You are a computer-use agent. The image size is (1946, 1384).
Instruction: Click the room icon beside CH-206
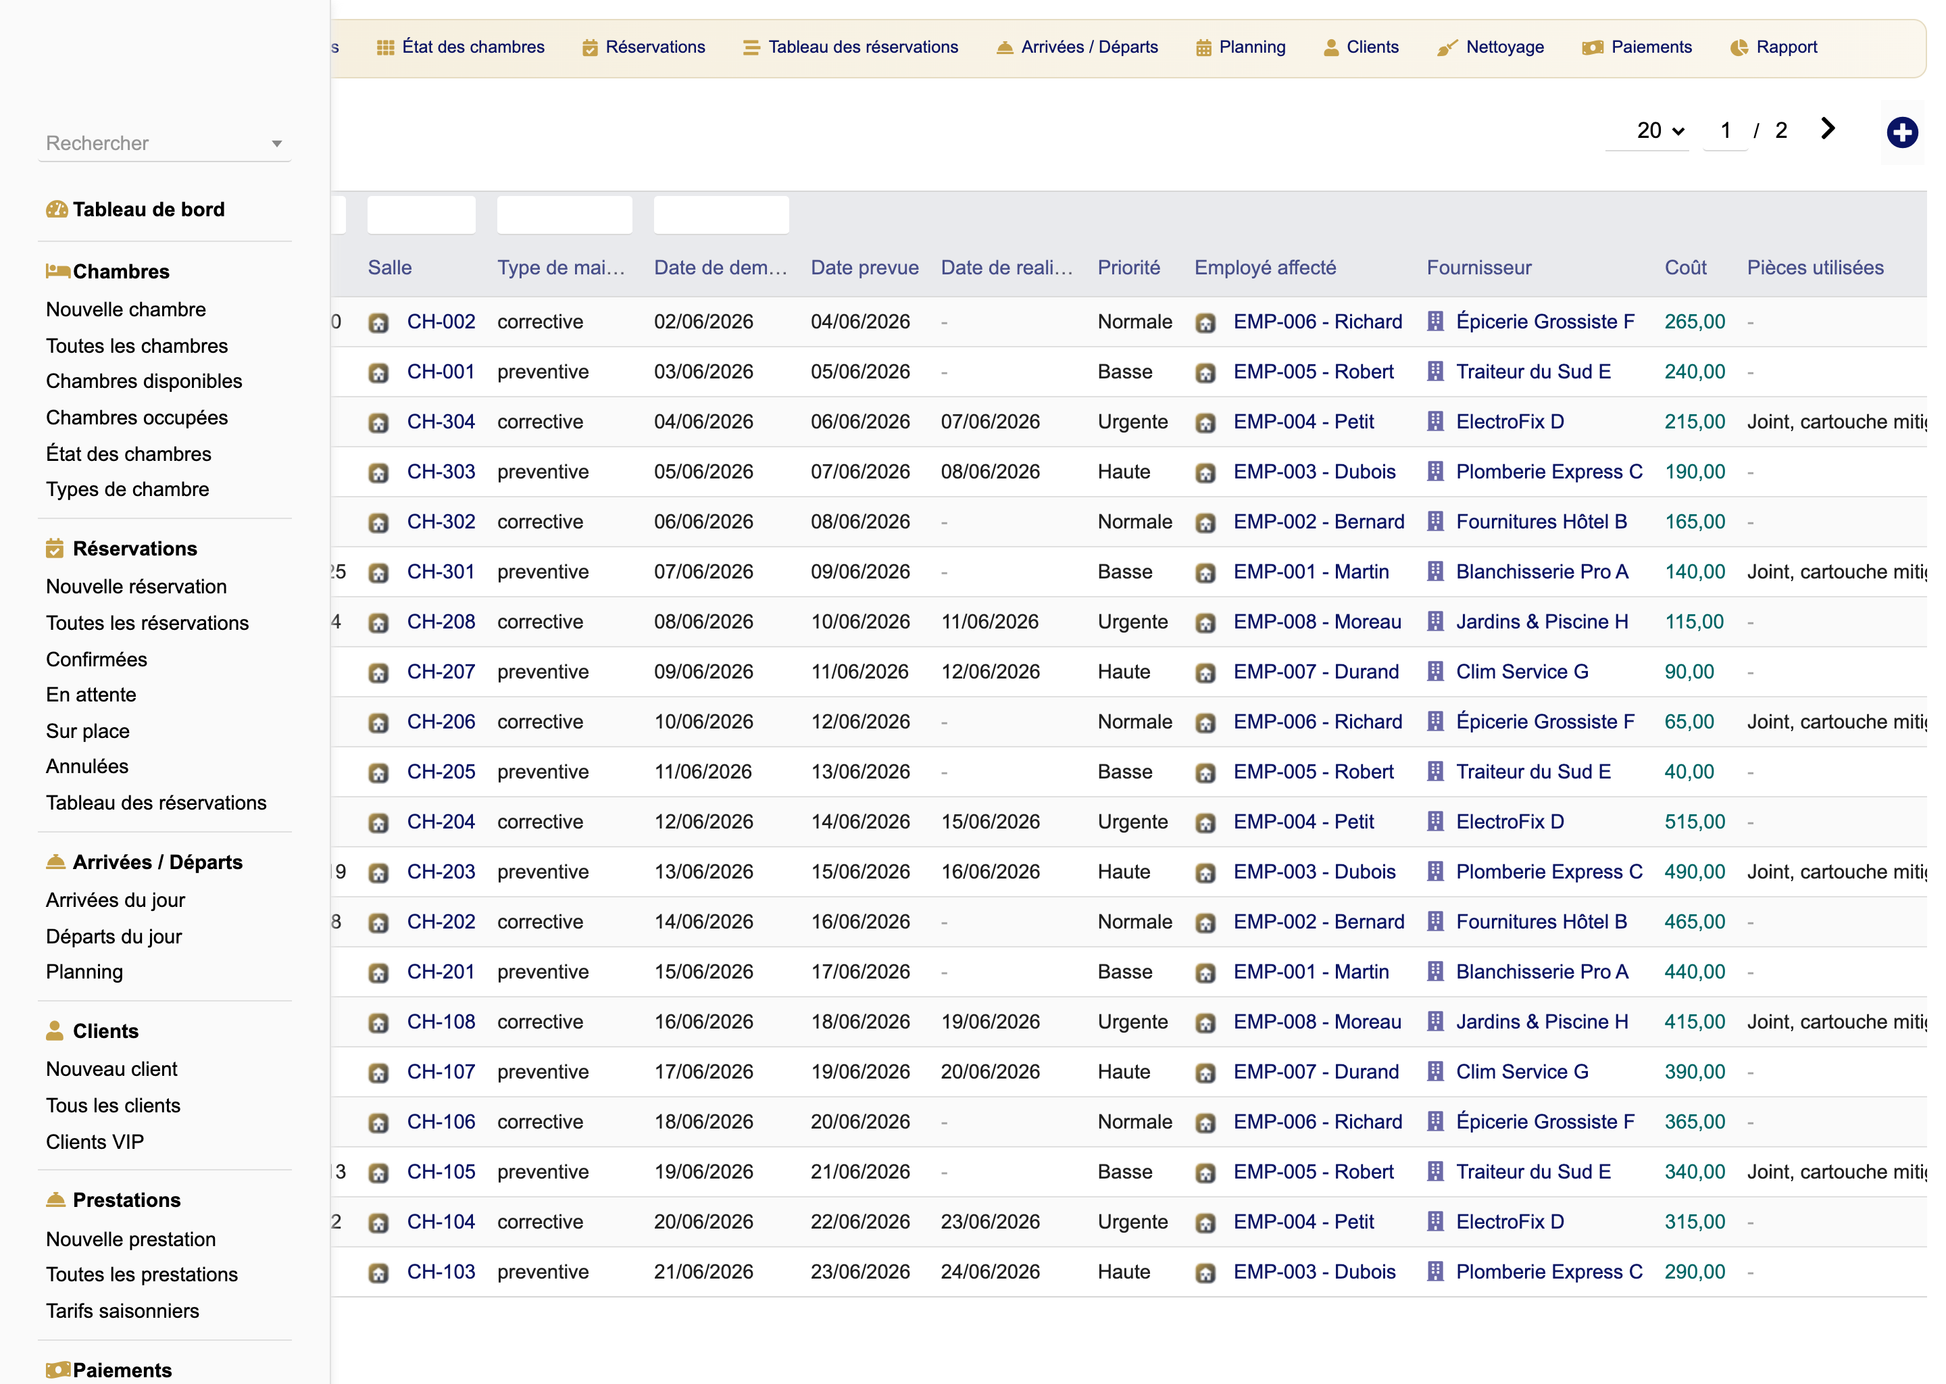point(378,723)
